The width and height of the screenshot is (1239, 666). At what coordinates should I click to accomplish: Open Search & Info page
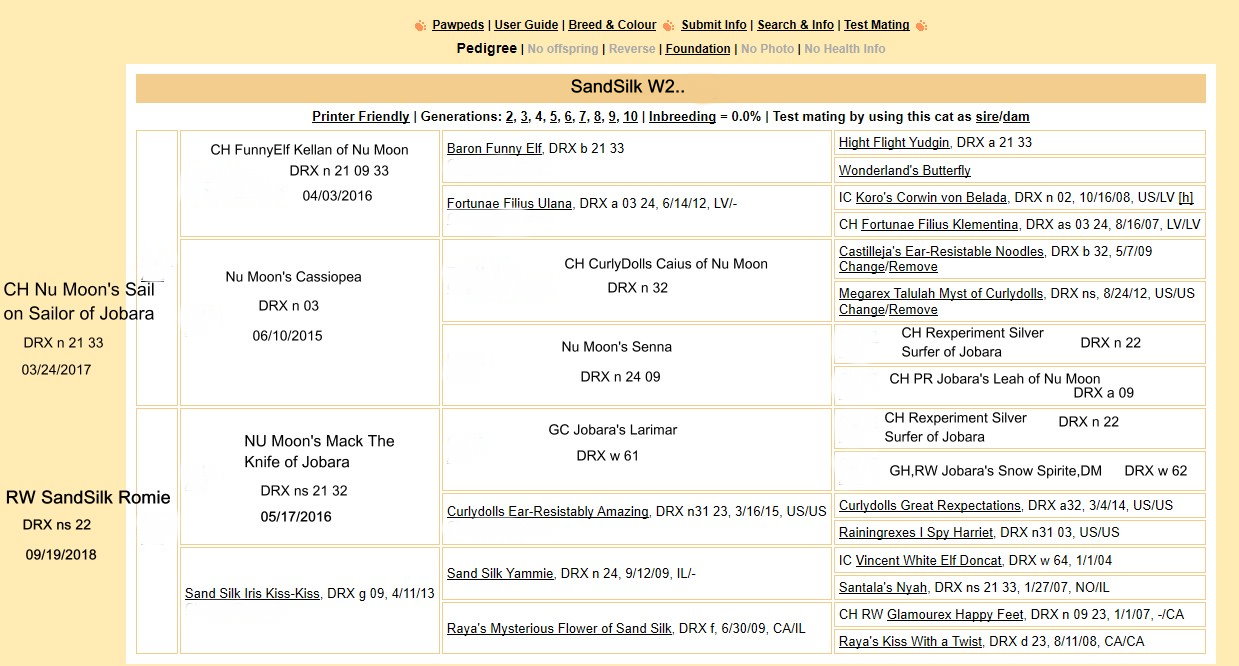pyautogui.click(x=795, y=25)
